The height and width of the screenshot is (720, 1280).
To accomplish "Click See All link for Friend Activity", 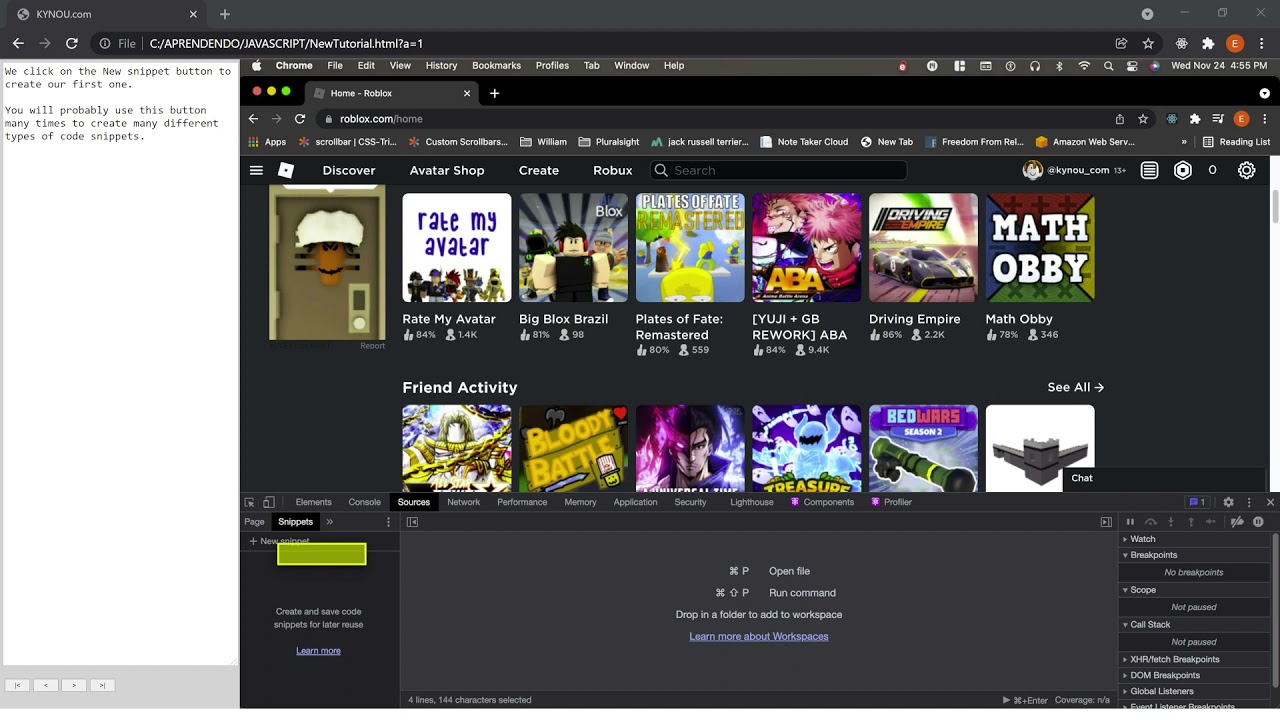I will pos(1075,387).
